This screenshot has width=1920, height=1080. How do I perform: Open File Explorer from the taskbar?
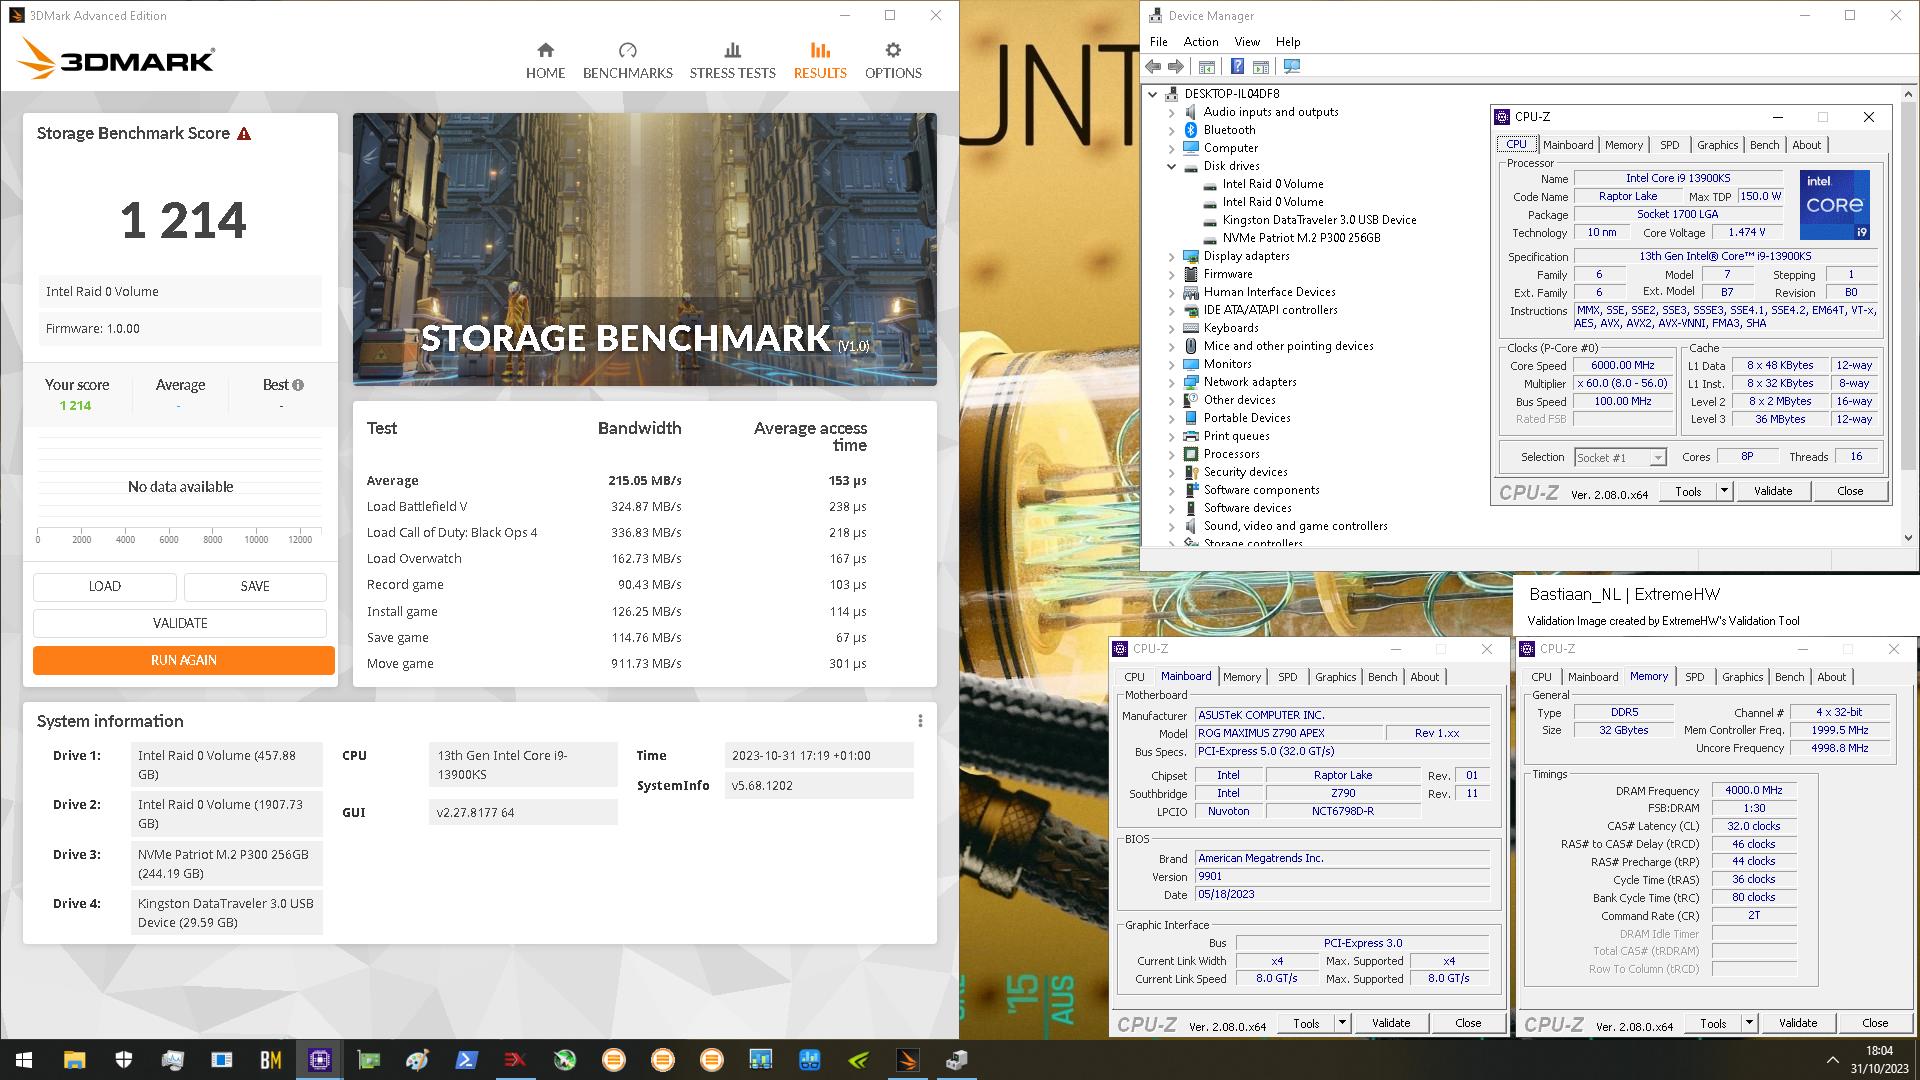point(74,1060)
